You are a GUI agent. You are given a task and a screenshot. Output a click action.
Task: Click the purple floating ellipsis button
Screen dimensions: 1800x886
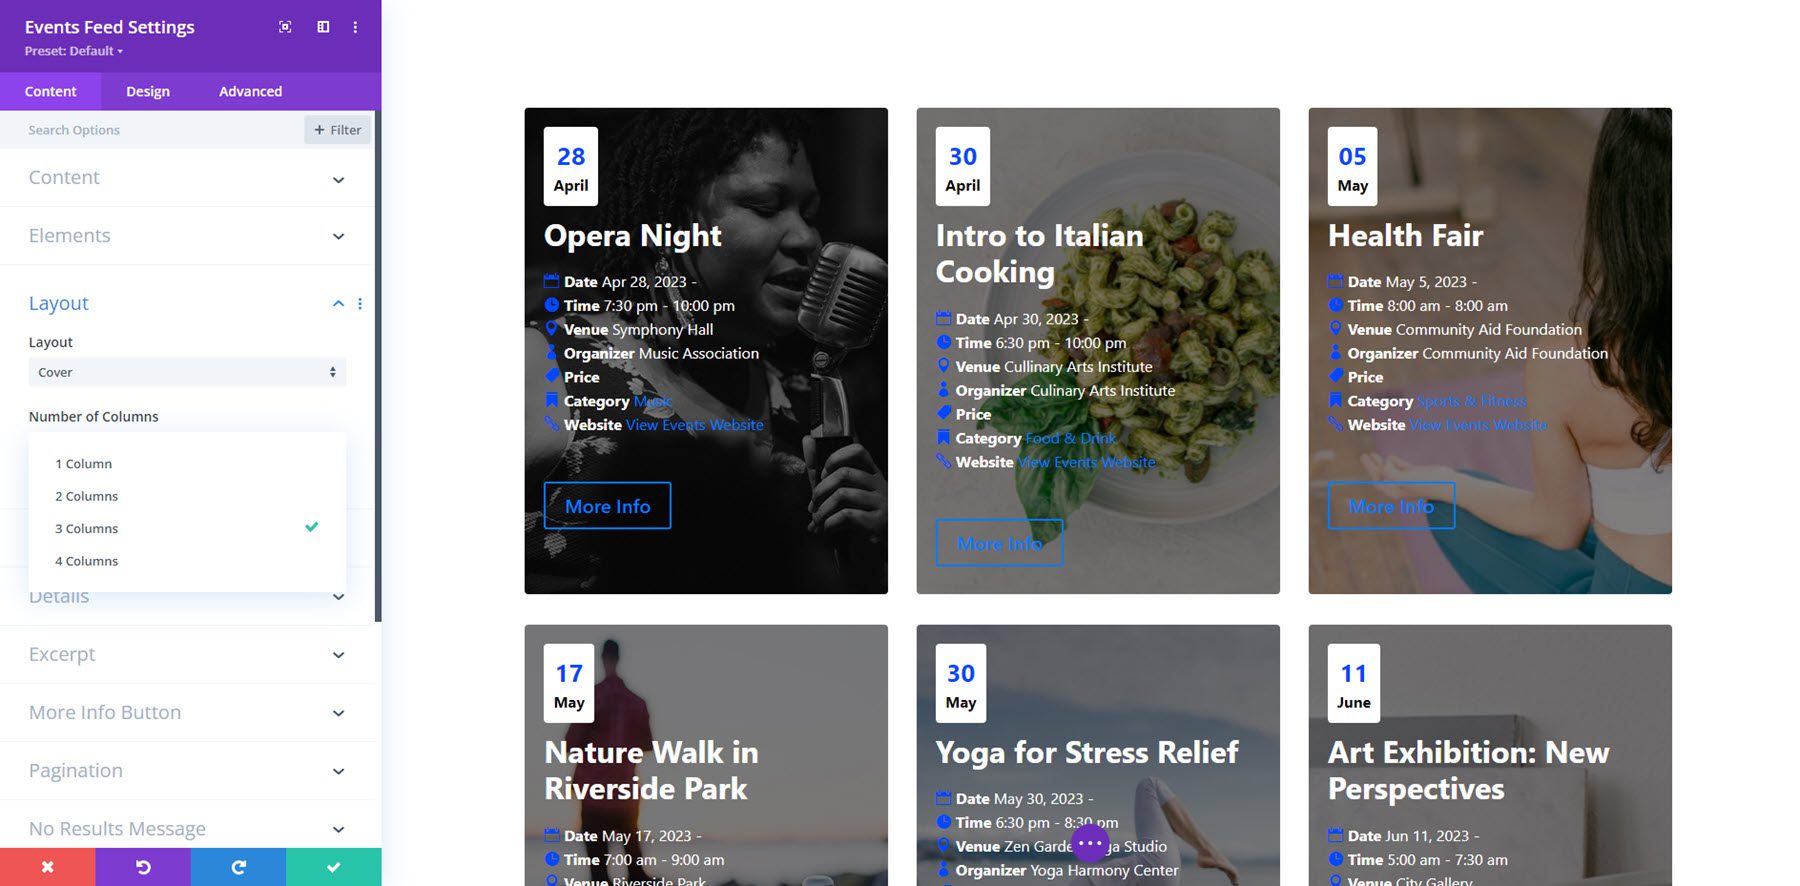(x=1090, y=843)
